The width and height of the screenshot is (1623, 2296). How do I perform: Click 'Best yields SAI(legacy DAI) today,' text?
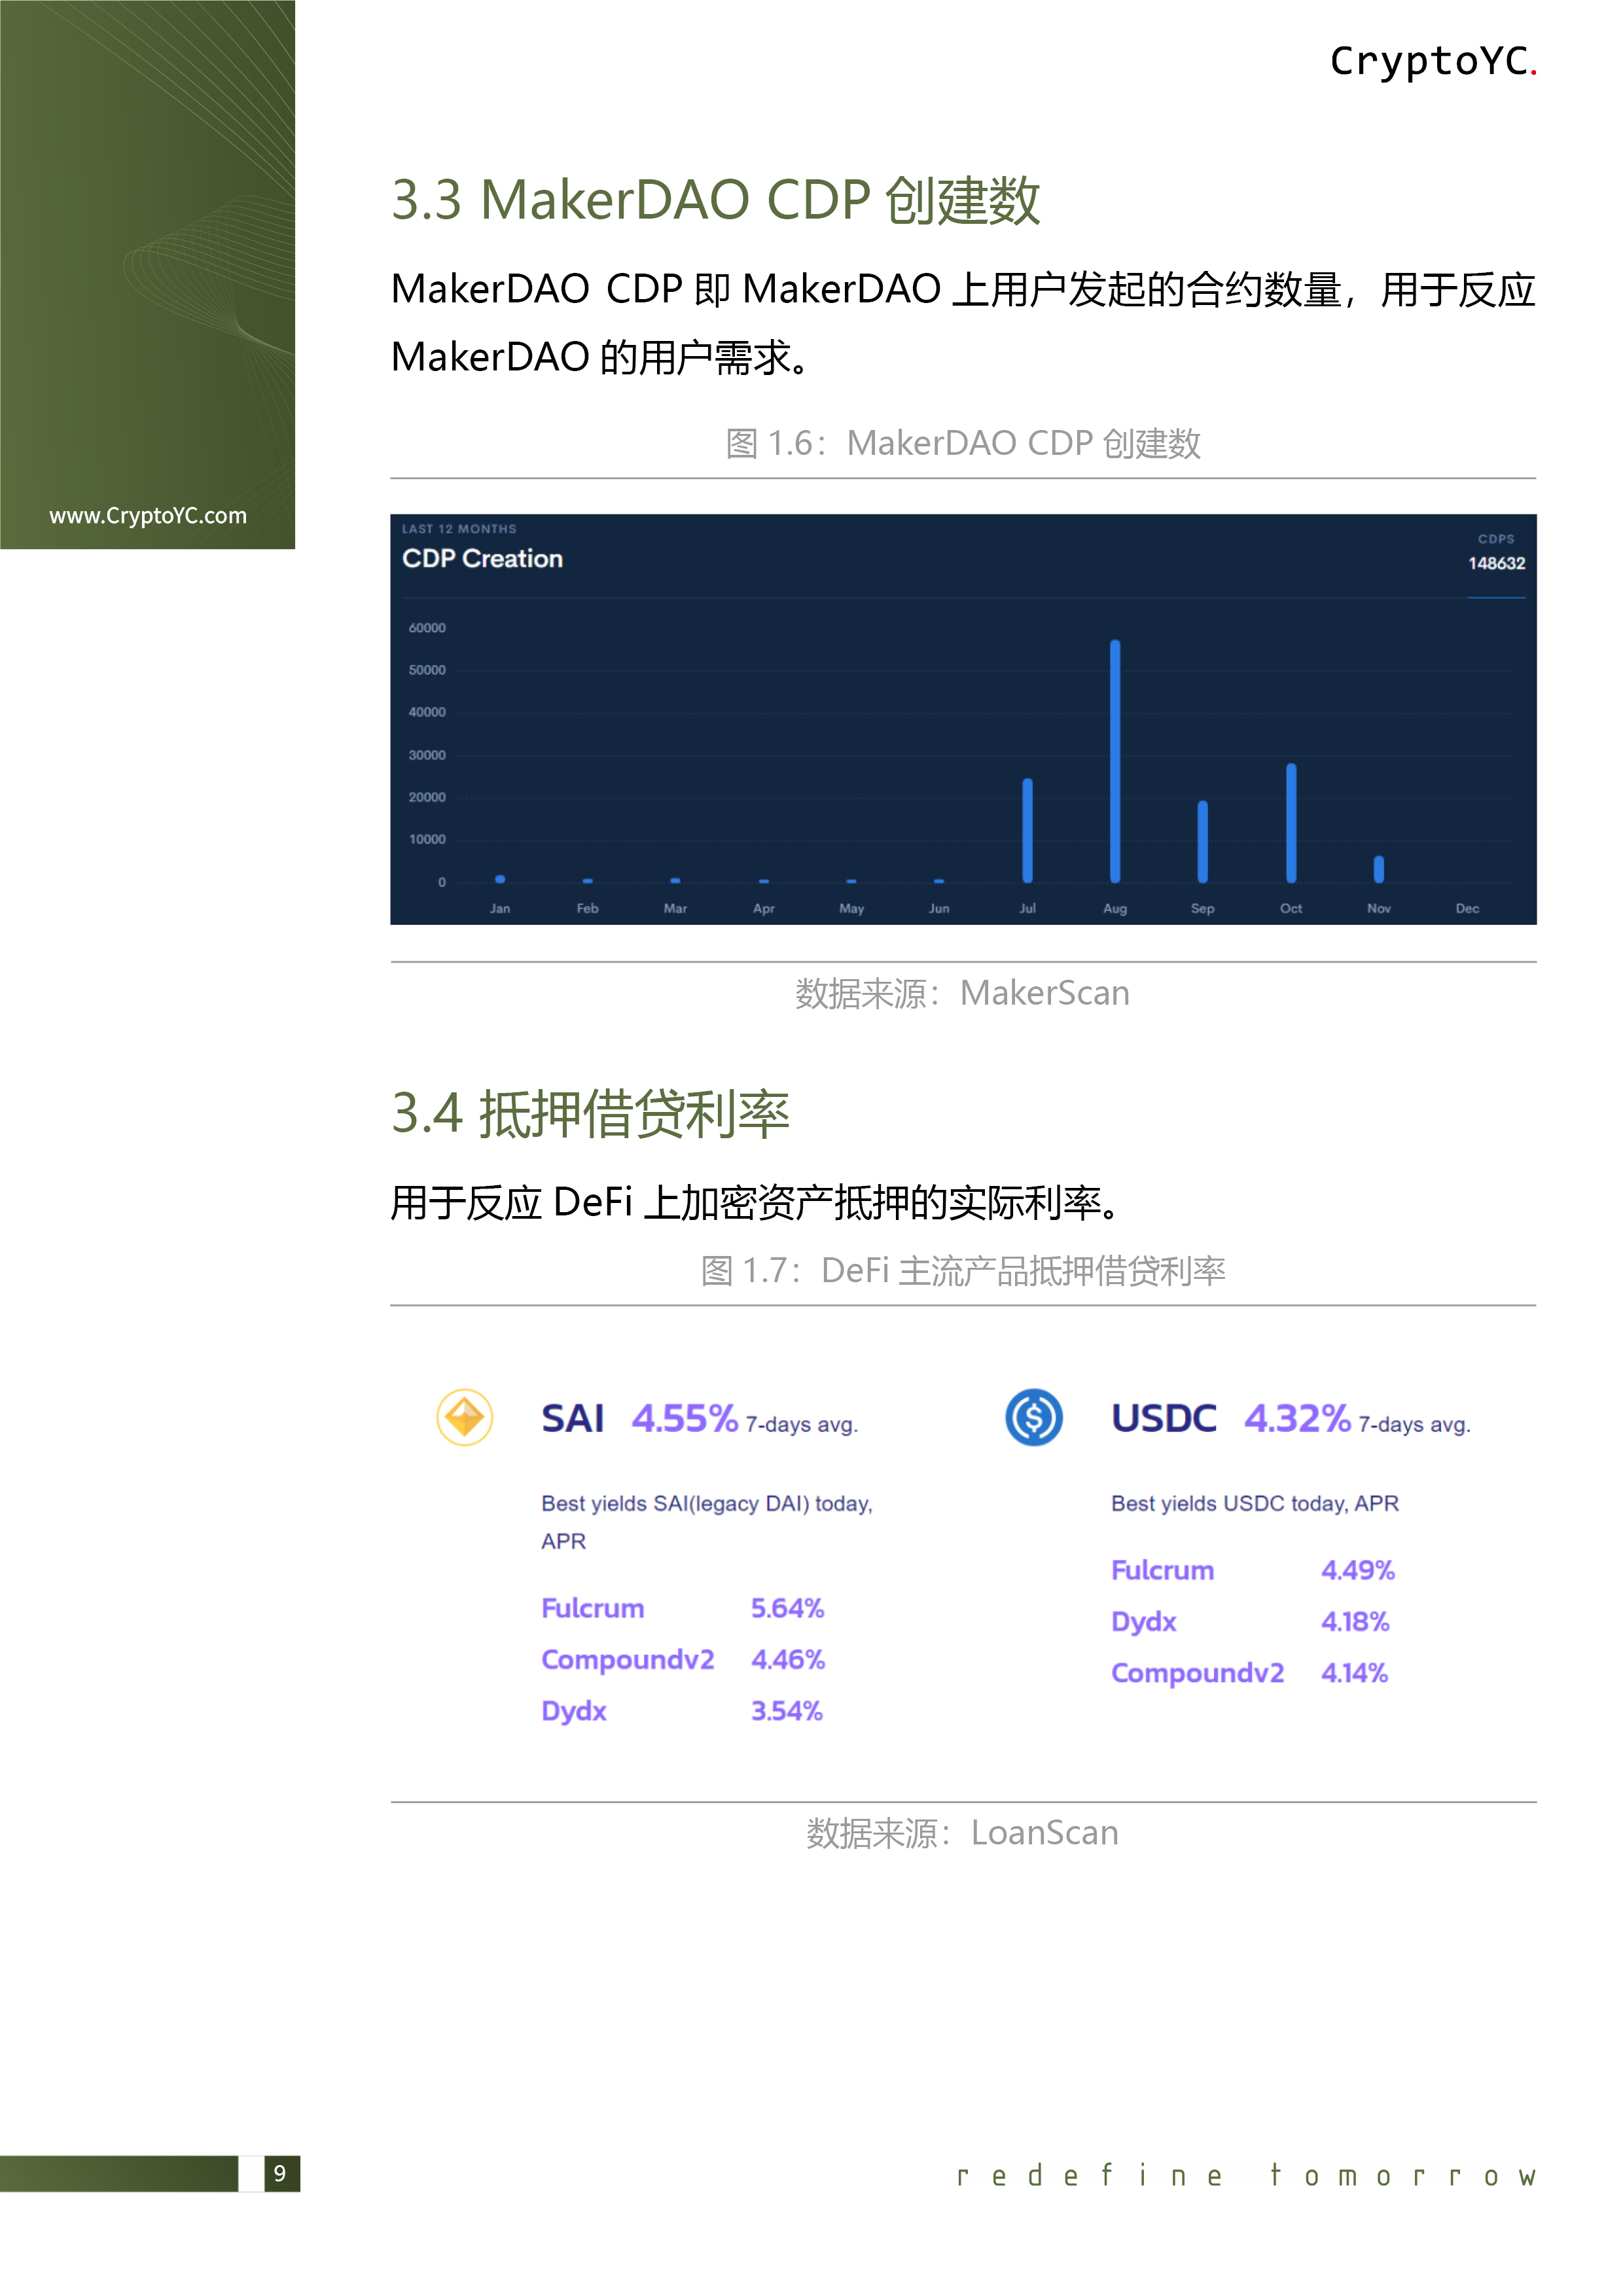click(707, 1504)
